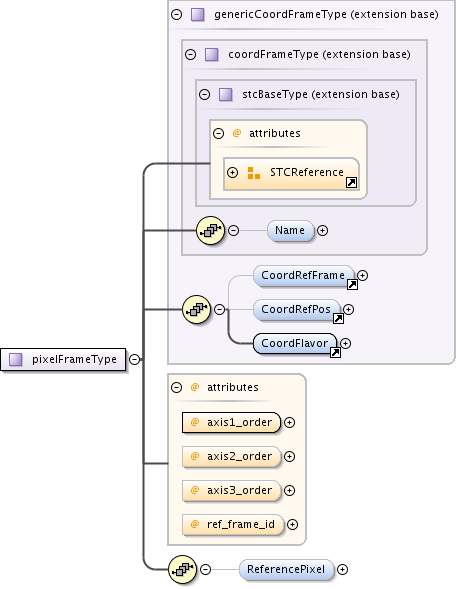The height and width of the screenshot is (589, 457).
Task: Select the axis2_order attribute node
Action: click(231, 456)
